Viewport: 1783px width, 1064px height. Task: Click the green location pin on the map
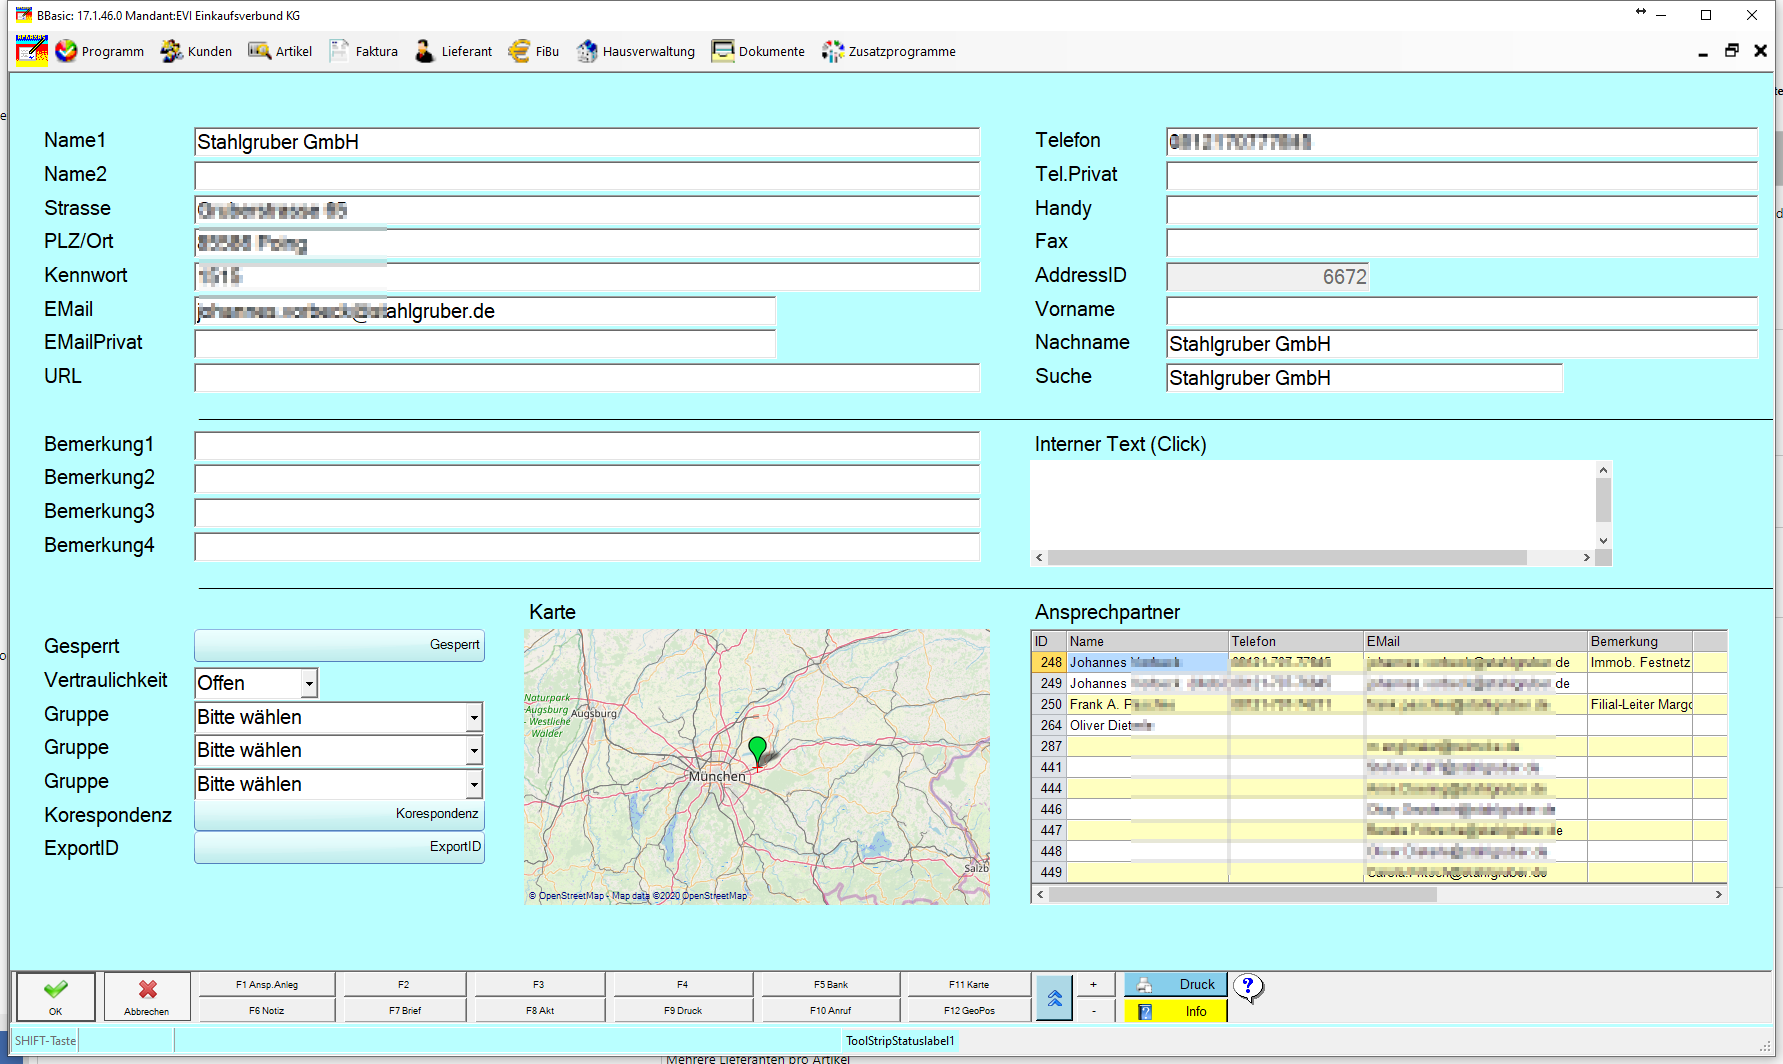tap(758, 750)
